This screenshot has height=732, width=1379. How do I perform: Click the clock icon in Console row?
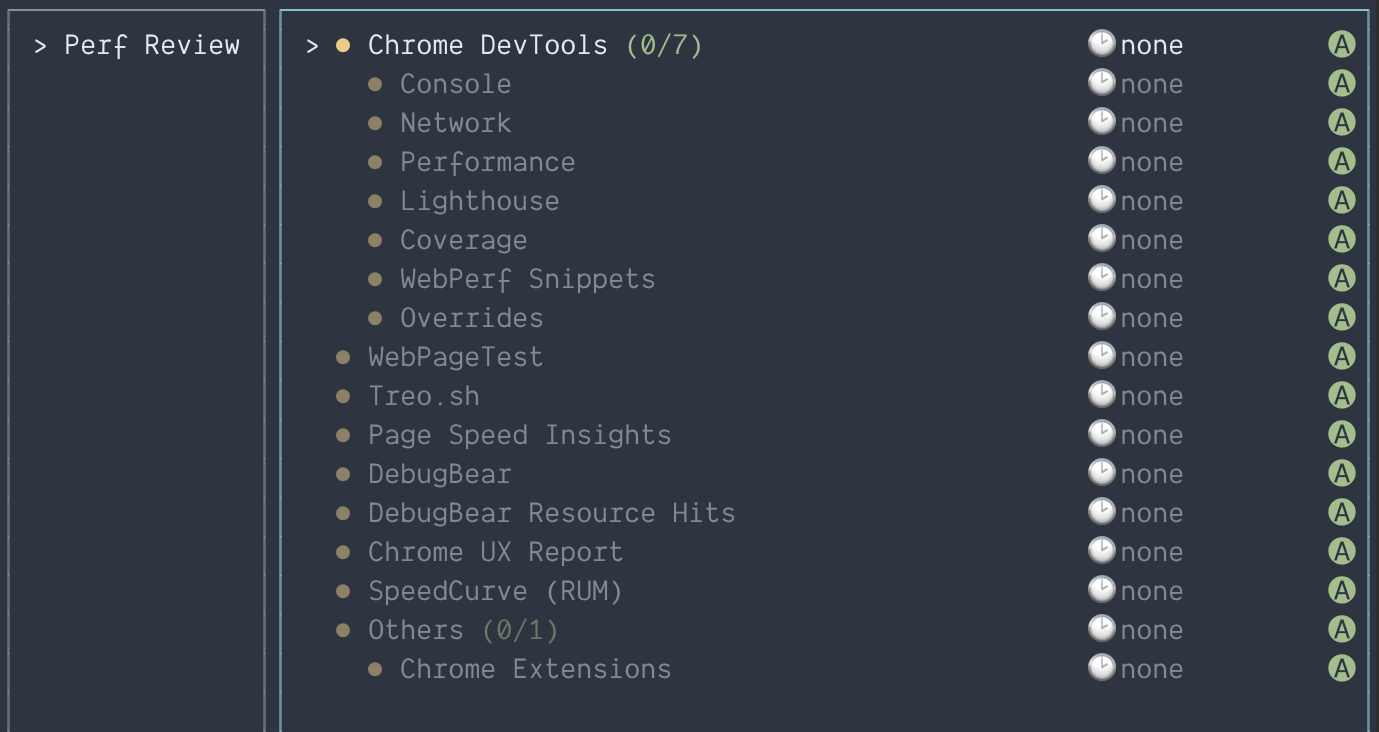tap(1101, 83)
